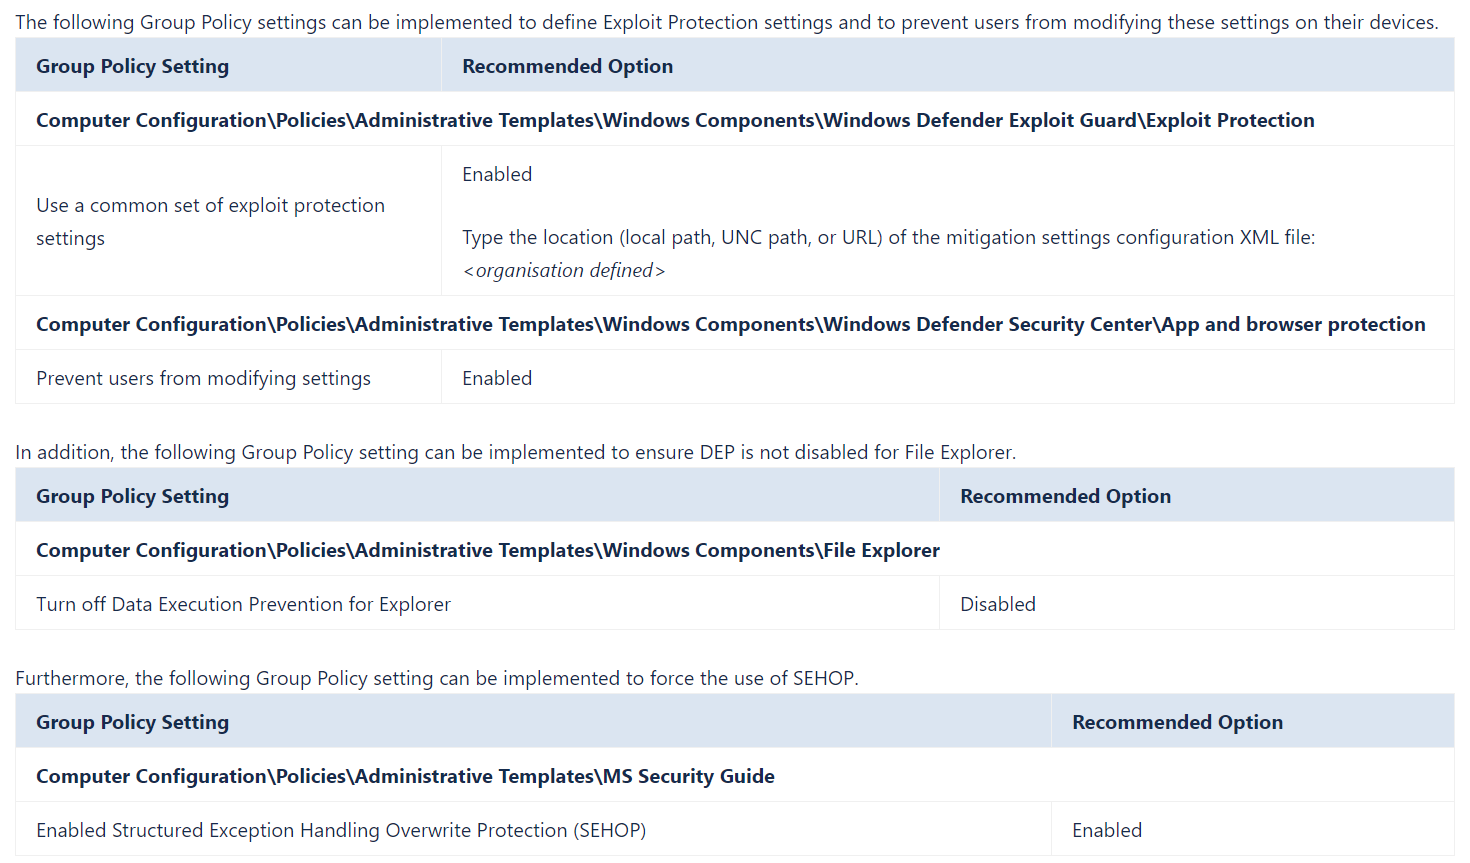The image size is (1470, 863).
Task: Click Enabled in the SEHOP row
Action: point(1107,830)
